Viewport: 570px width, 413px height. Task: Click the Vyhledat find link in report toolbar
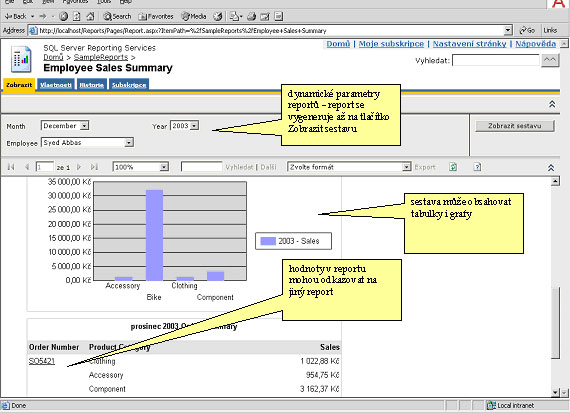(x=239, y=167)
